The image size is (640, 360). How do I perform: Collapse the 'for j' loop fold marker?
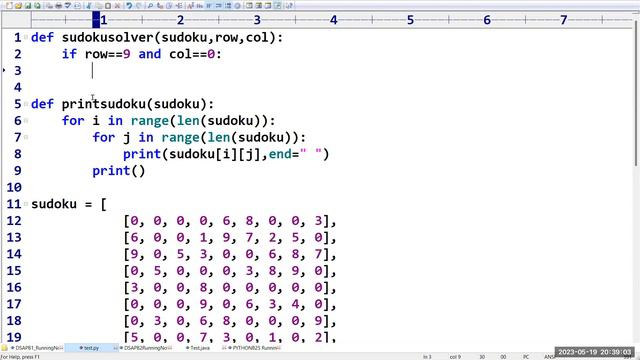click(26, 137)
